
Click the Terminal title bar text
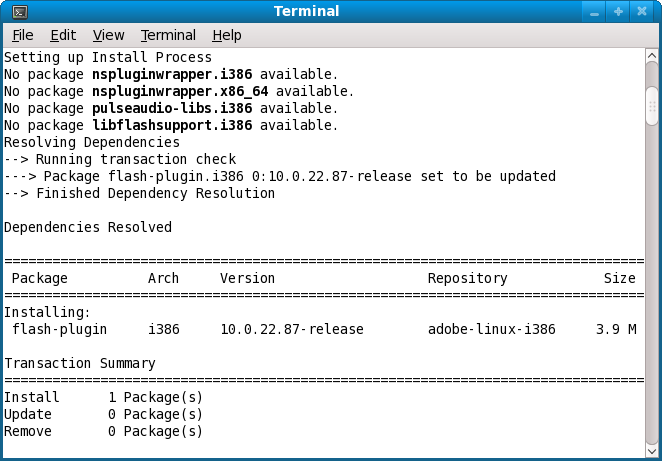306,12
